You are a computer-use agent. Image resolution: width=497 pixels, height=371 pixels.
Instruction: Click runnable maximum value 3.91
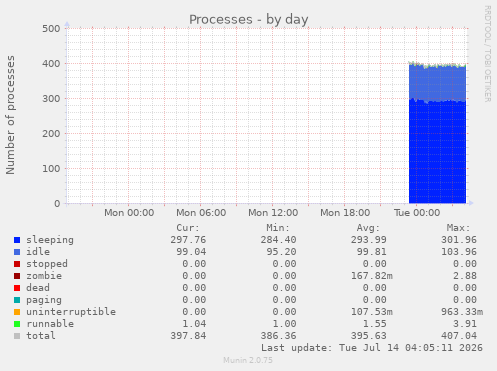(x=465, y=324)
